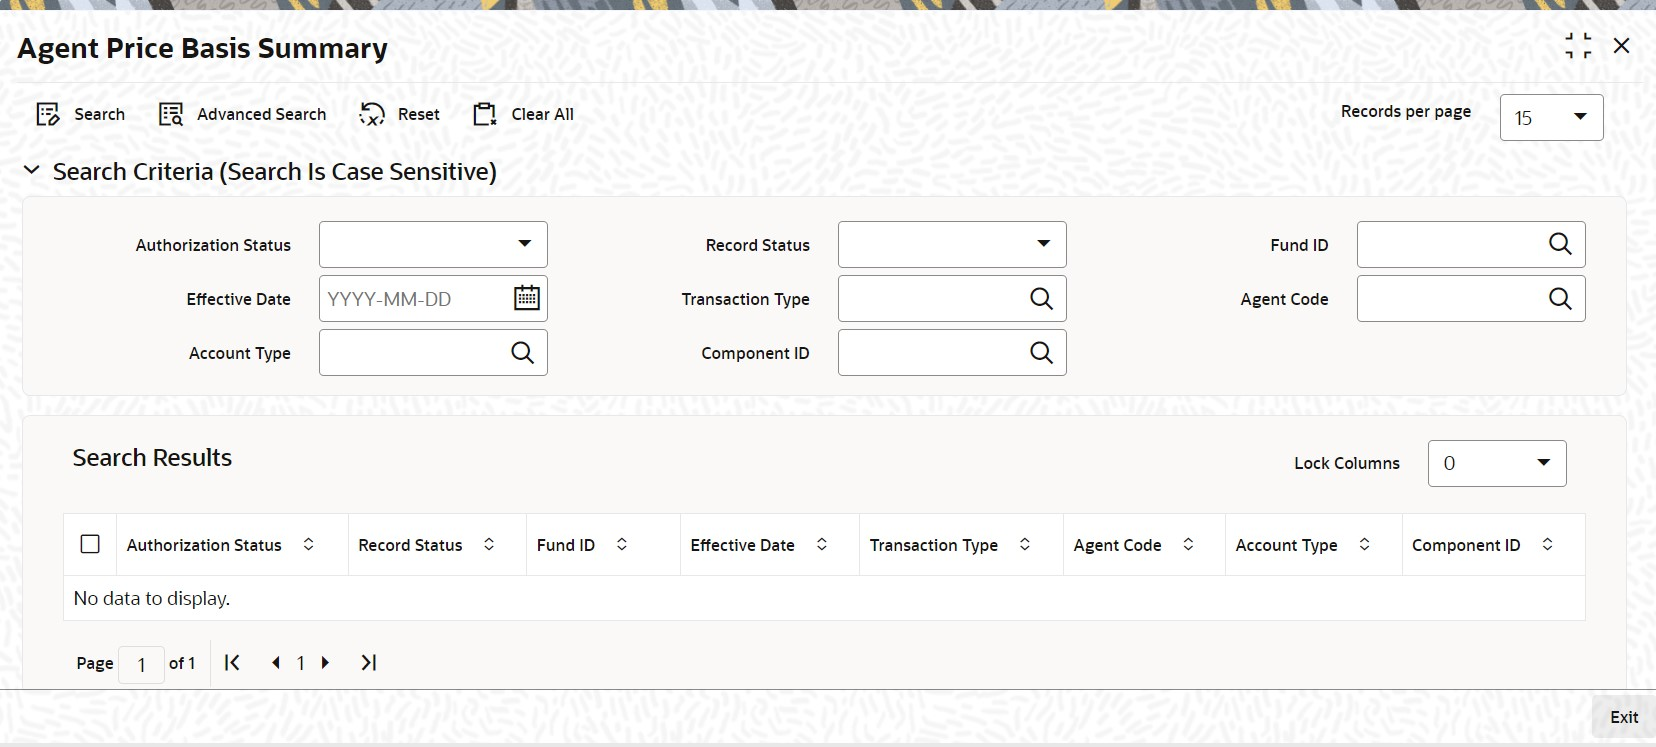Screen dimensions: 1656x747
Task: Sort by Record Status column
Action: 489,544
